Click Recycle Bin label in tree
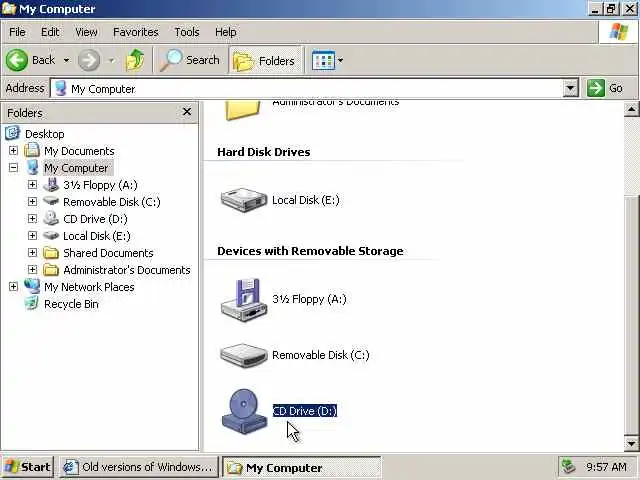The image size is (640, 480). pyautogui.click(x=71, y=304)
